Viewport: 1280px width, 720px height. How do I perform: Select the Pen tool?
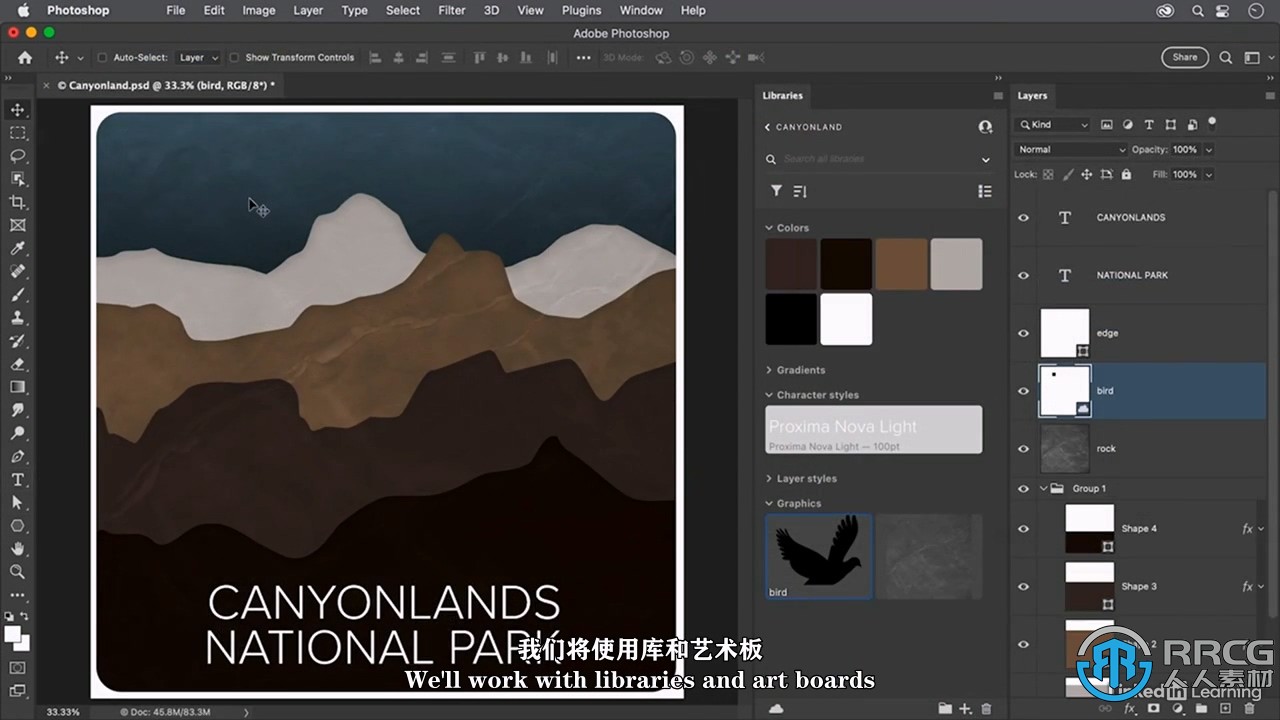click(x=17, y=456)
